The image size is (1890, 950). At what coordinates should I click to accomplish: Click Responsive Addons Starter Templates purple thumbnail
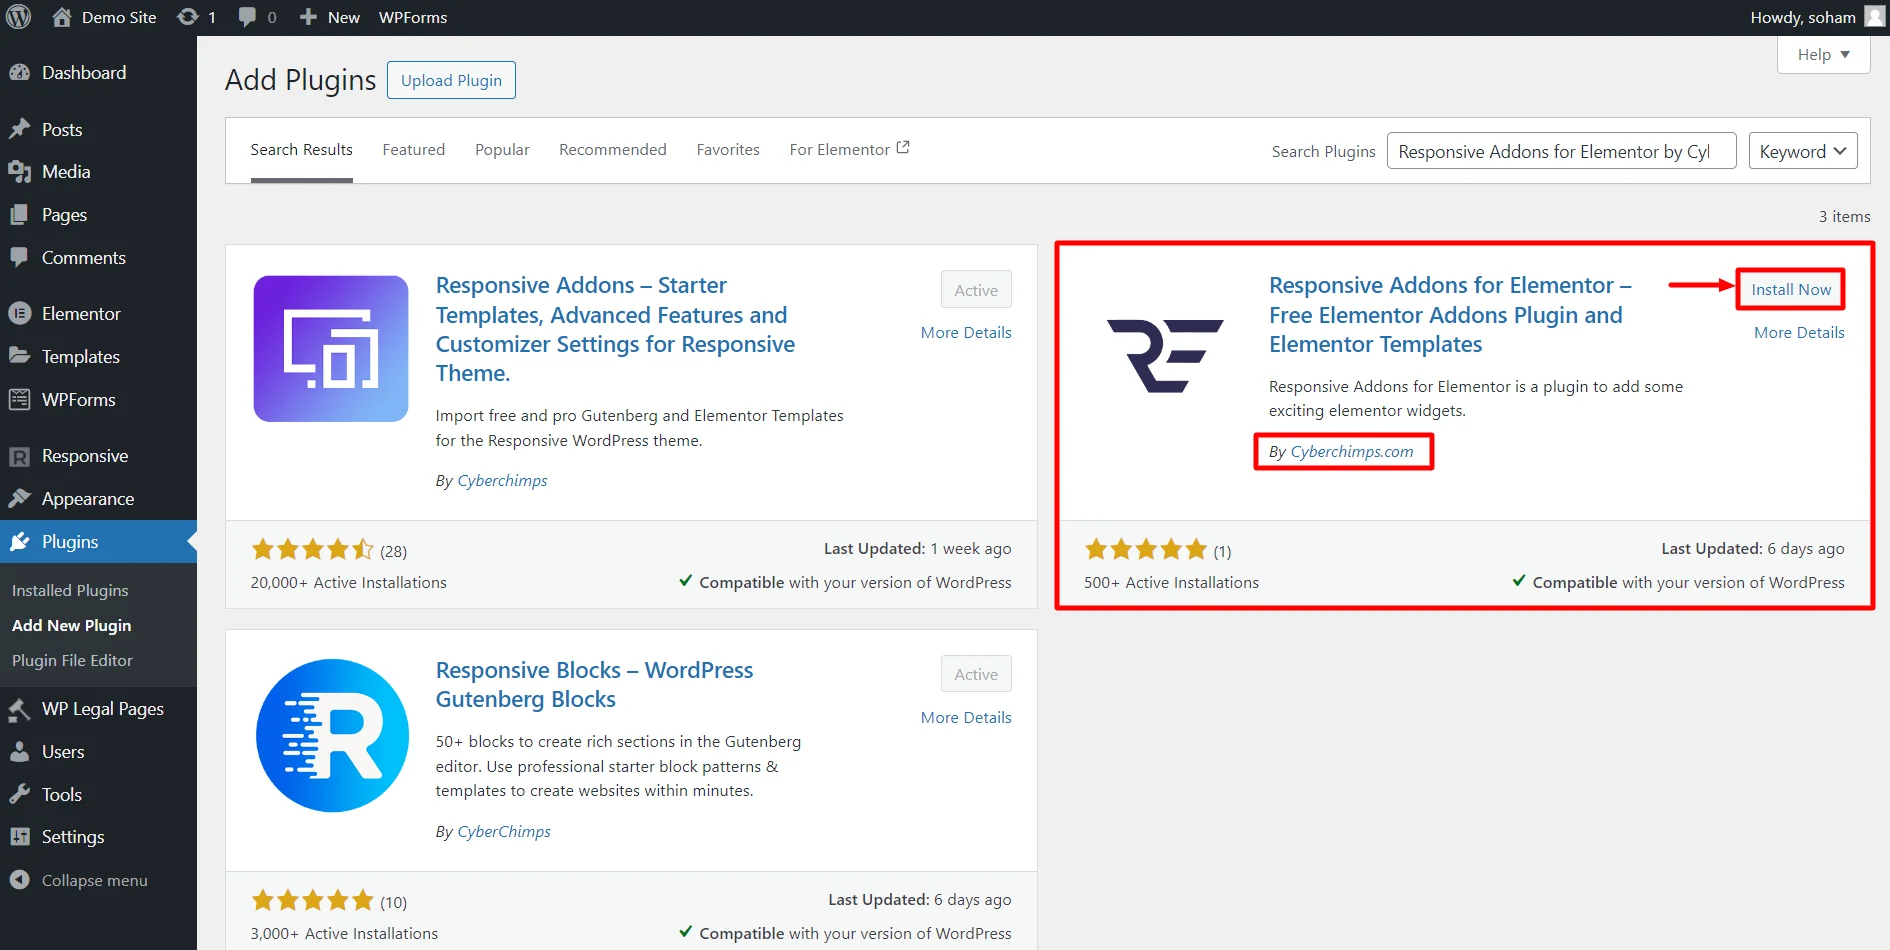tap(331, 349)
